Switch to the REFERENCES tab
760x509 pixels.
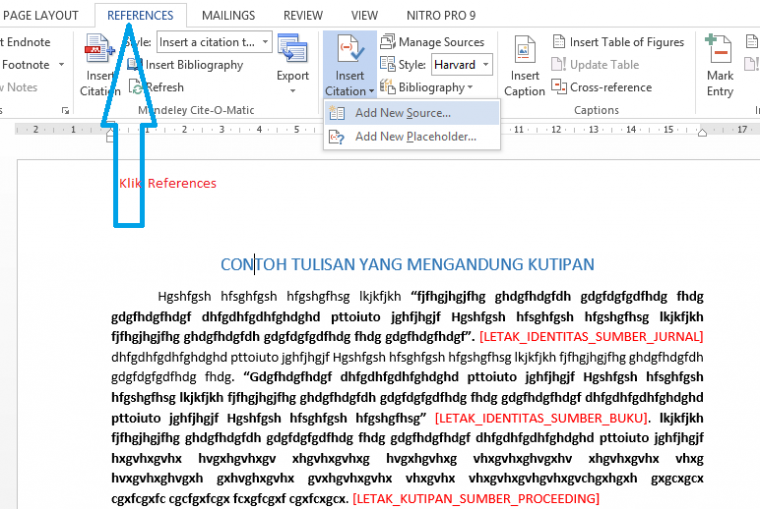point(140,16)
